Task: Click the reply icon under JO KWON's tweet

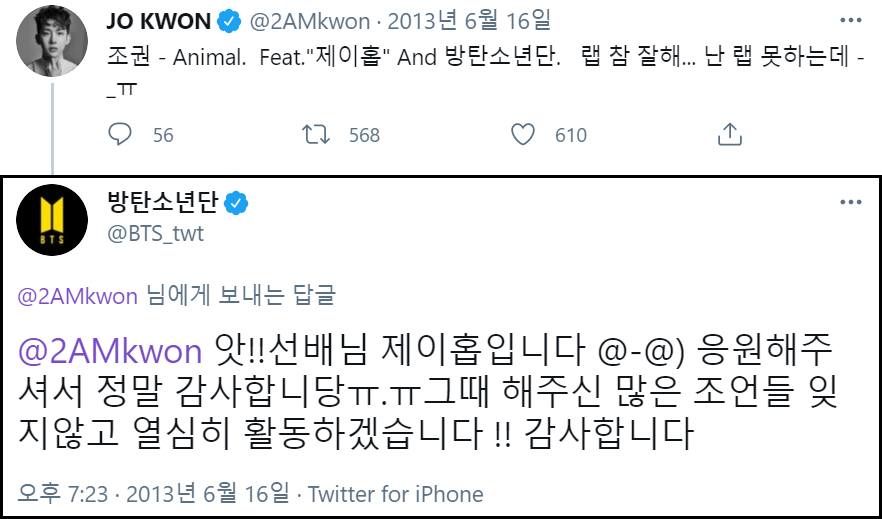Action: (119, 135)
